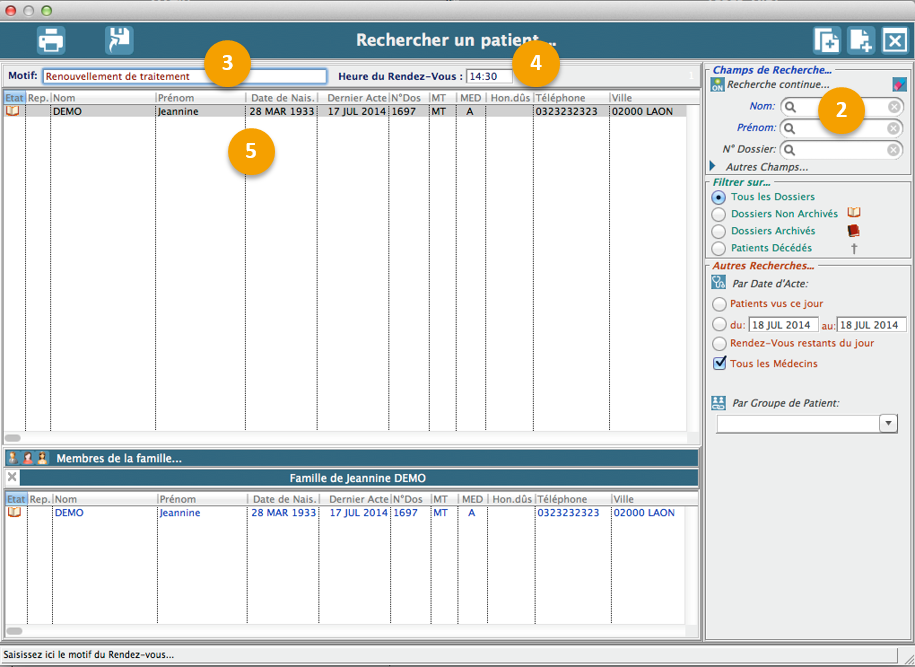The height and width of the screenshot is (667, 915).
Task: Open the Par Groupe de Patient dropdown
Action: click(x=888, y=424)
